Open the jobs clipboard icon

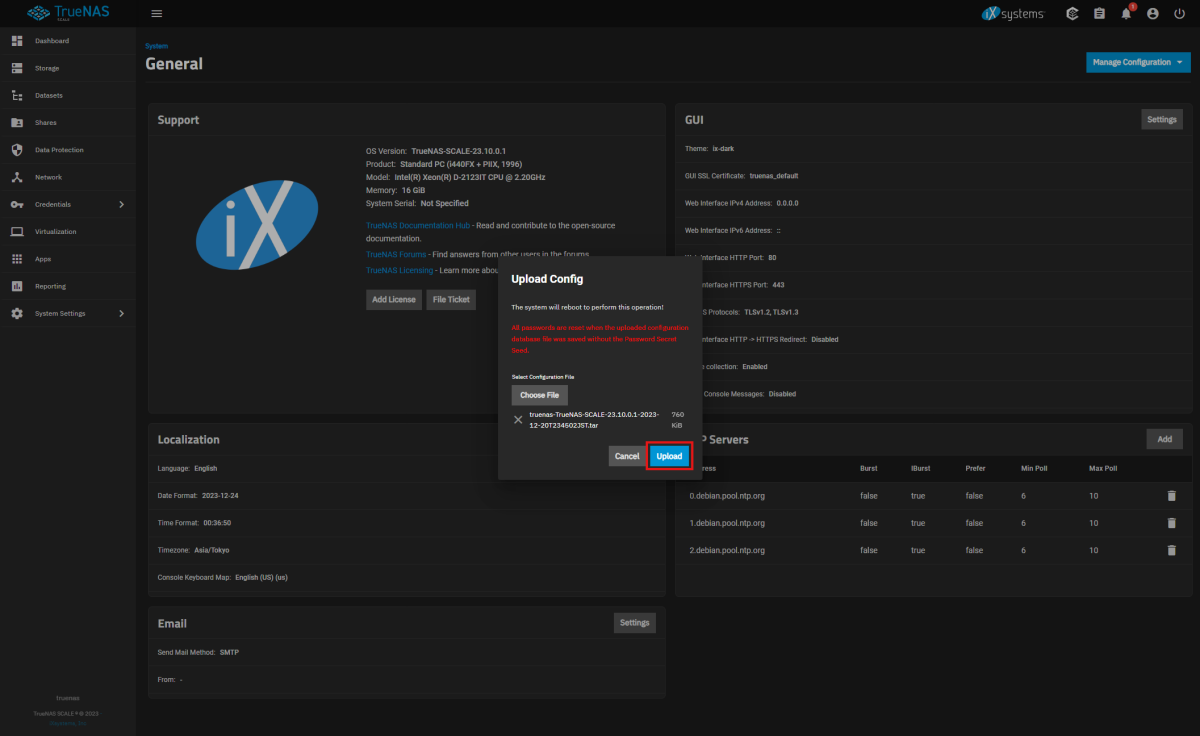(1100, 14)
